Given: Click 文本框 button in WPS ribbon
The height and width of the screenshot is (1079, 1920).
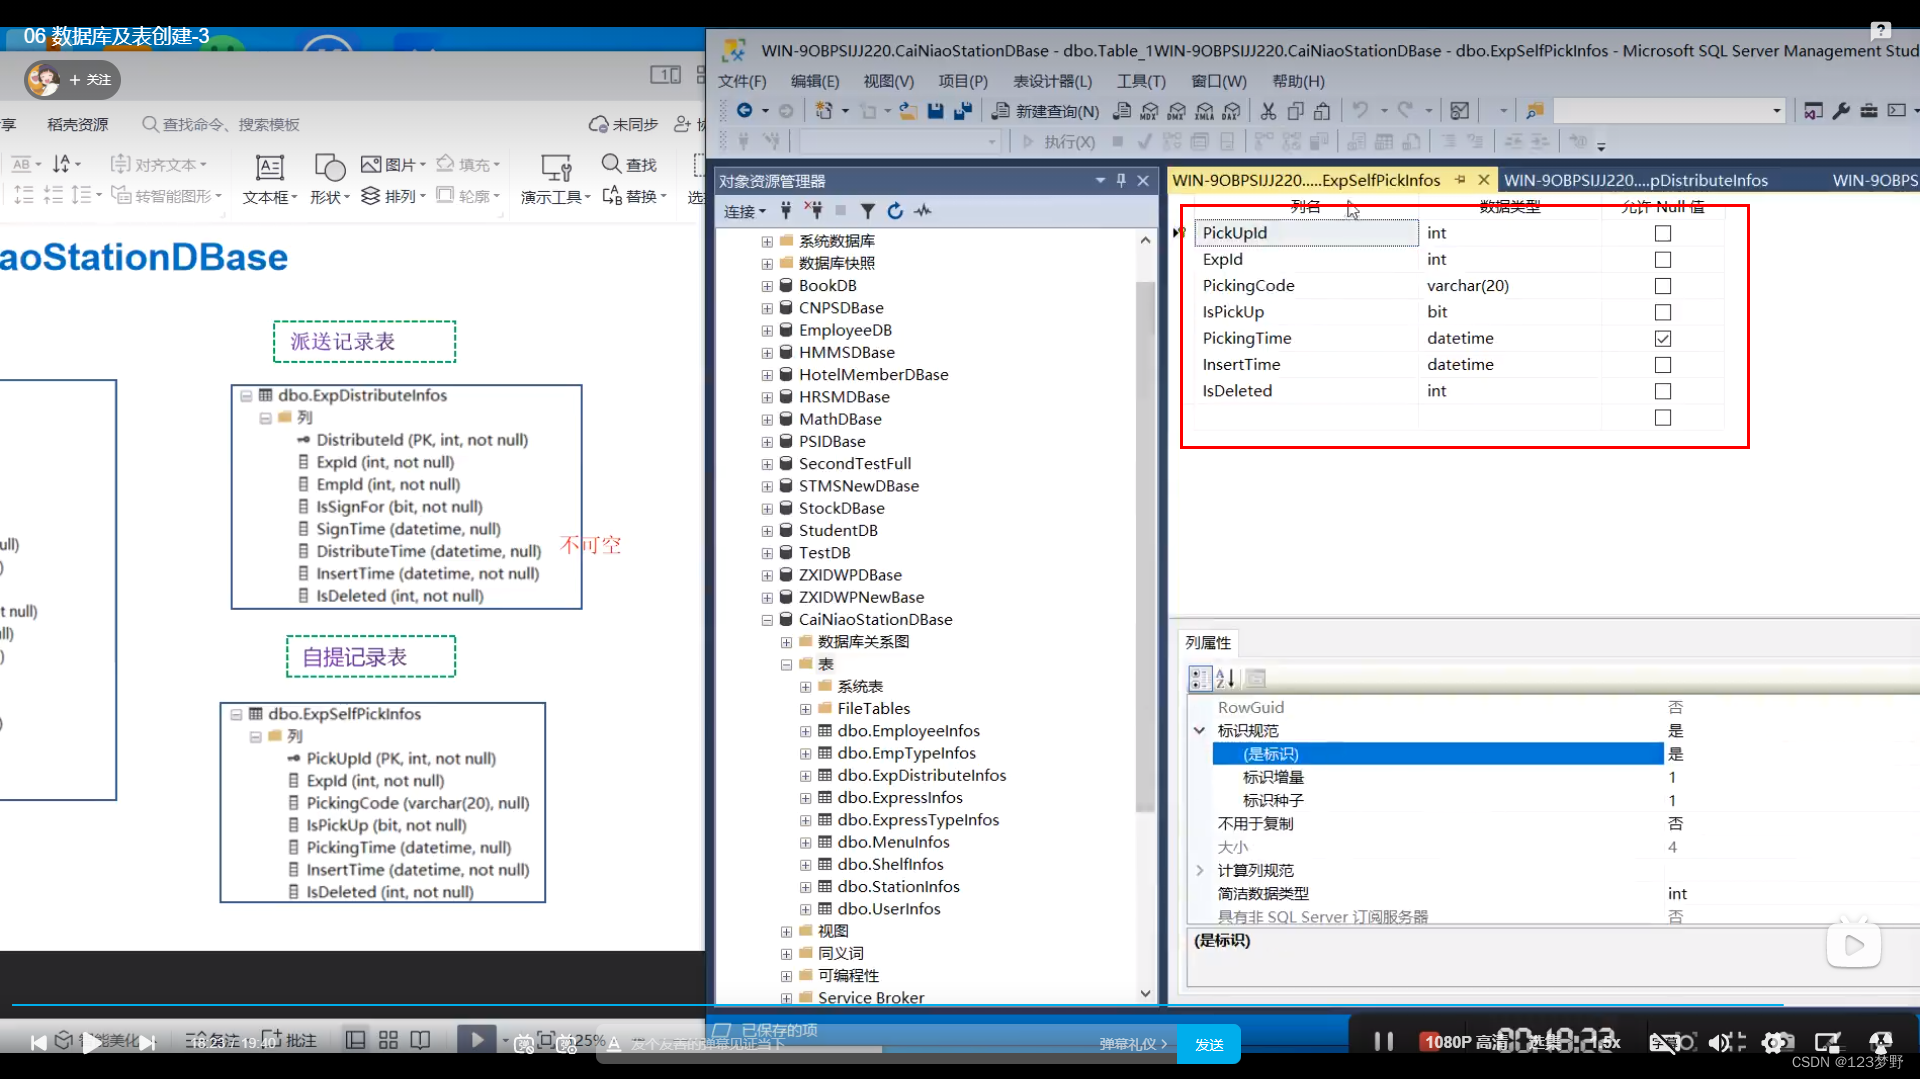Looking at the screenshot, I should coord(269,179).
